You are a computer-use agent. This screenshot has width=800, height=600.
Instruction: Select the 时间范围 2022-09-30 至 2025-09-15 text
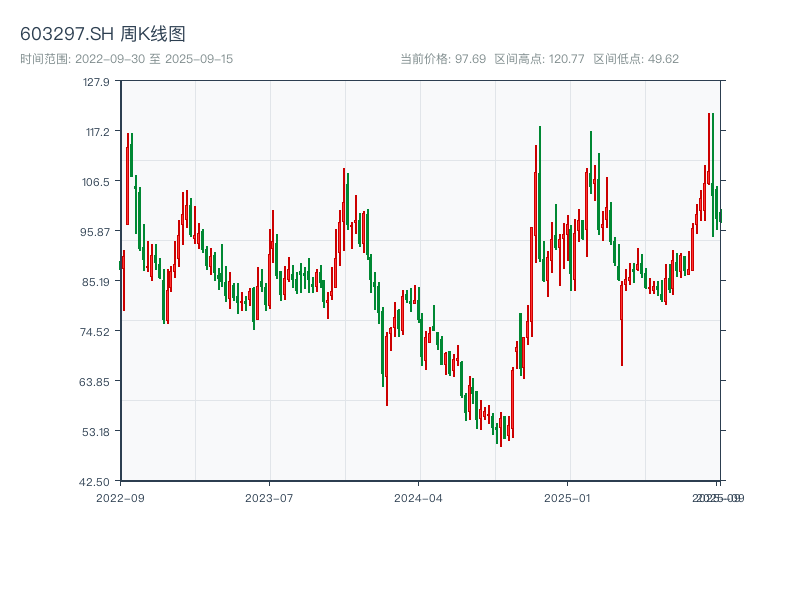tap(127, 59)
